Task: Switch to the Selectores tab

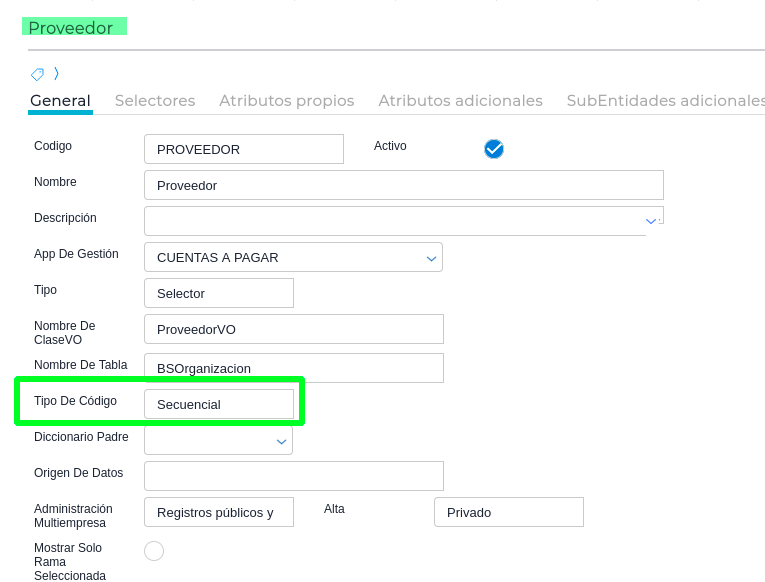Action: 155,101
